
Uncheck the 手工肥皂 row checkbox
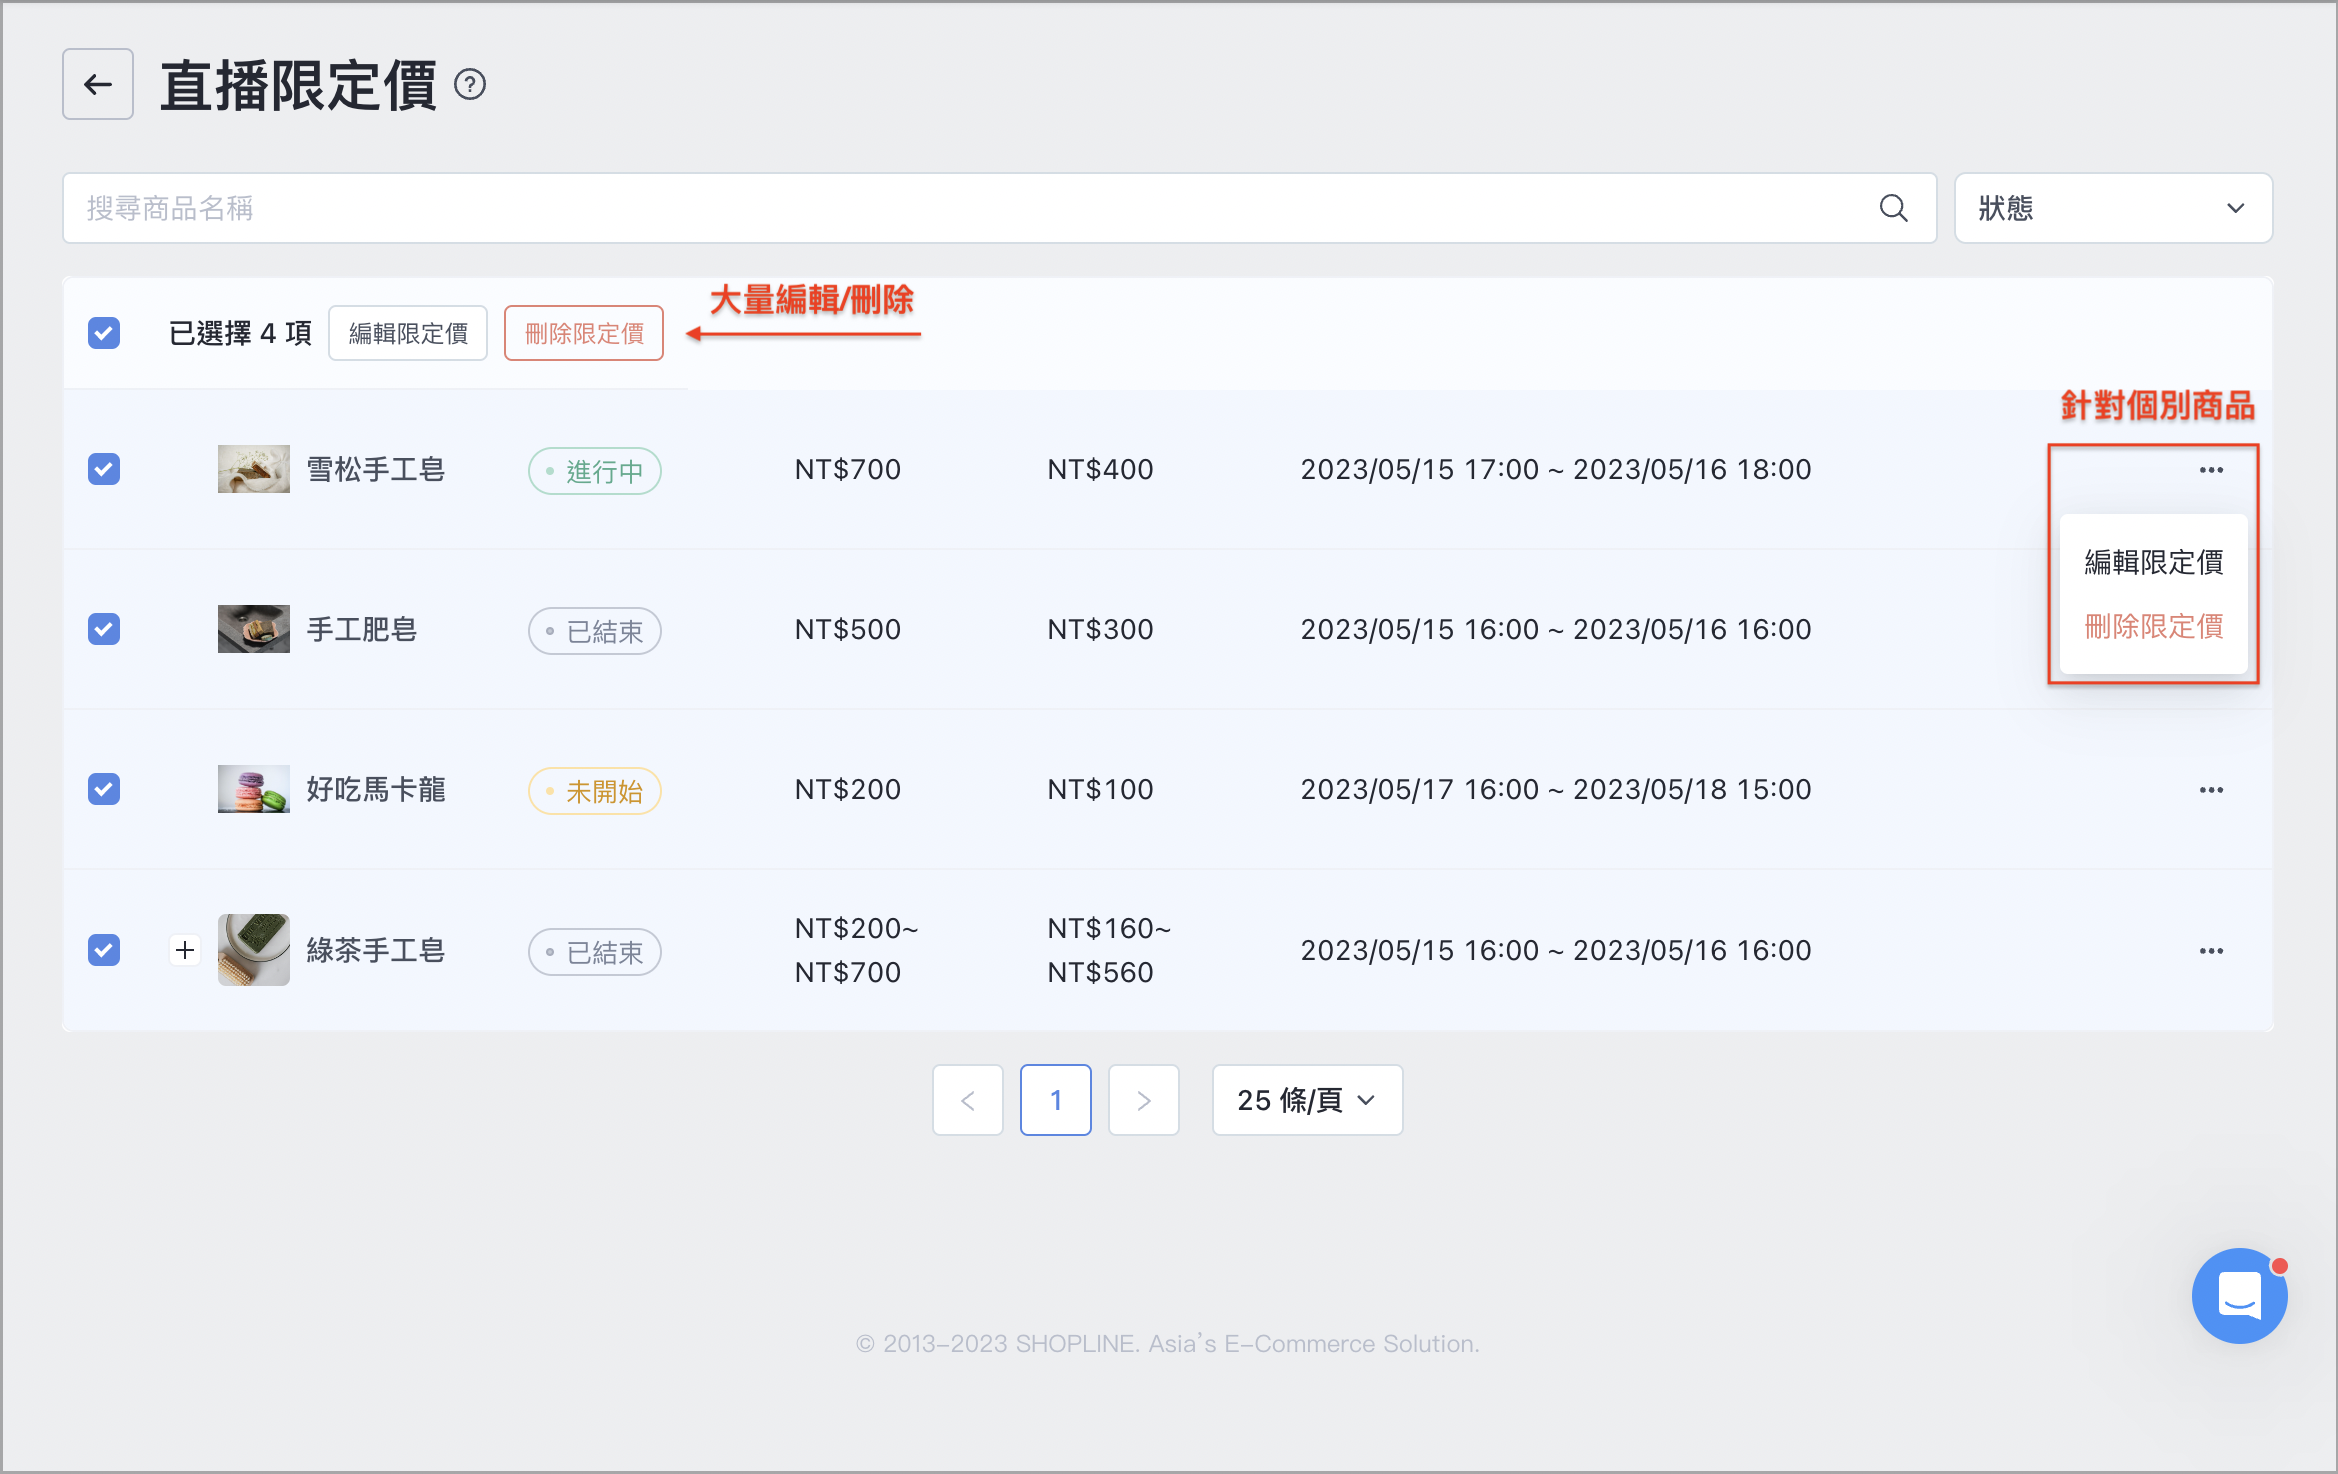click(104, 629)
